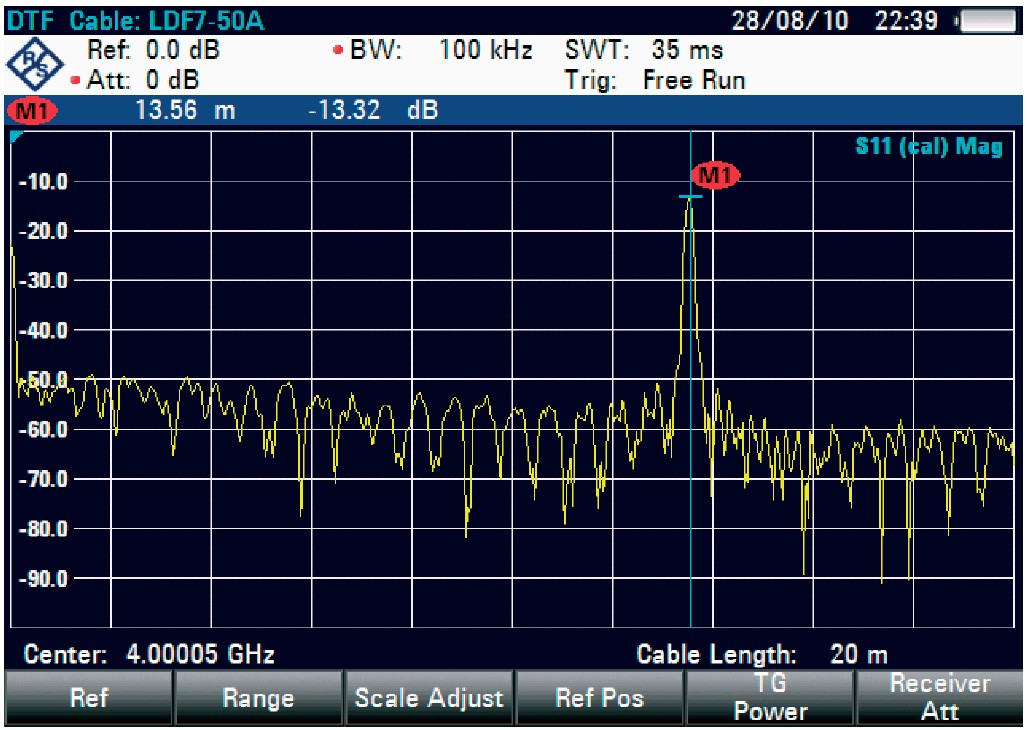Select the red M1 marker on the trace

pyautogui.click(x=716, y=176)
